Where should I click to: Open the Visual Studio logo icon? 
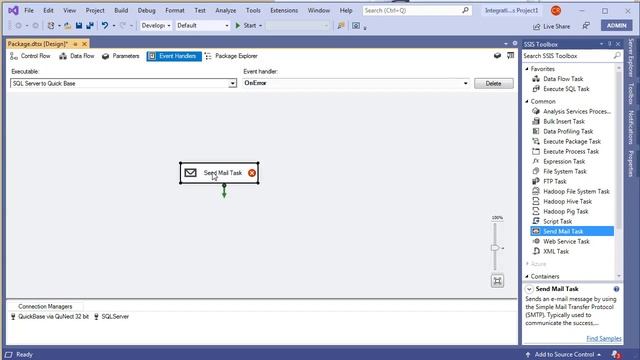[13, 10]
